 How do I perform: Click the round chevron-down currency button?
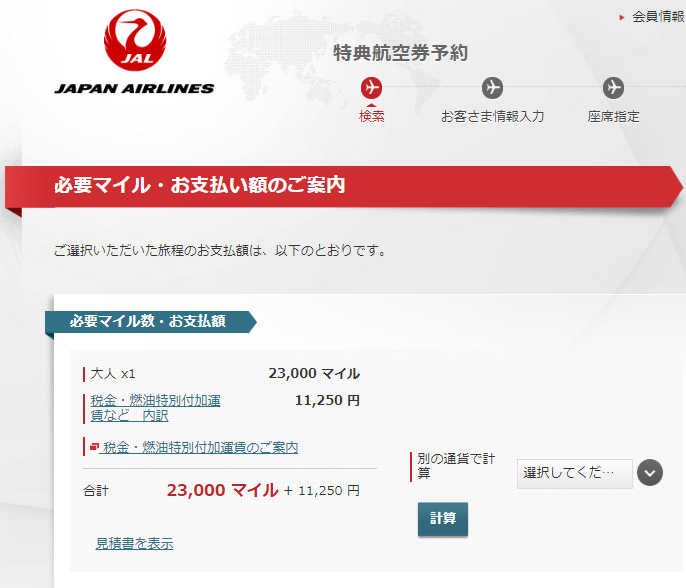650,472
